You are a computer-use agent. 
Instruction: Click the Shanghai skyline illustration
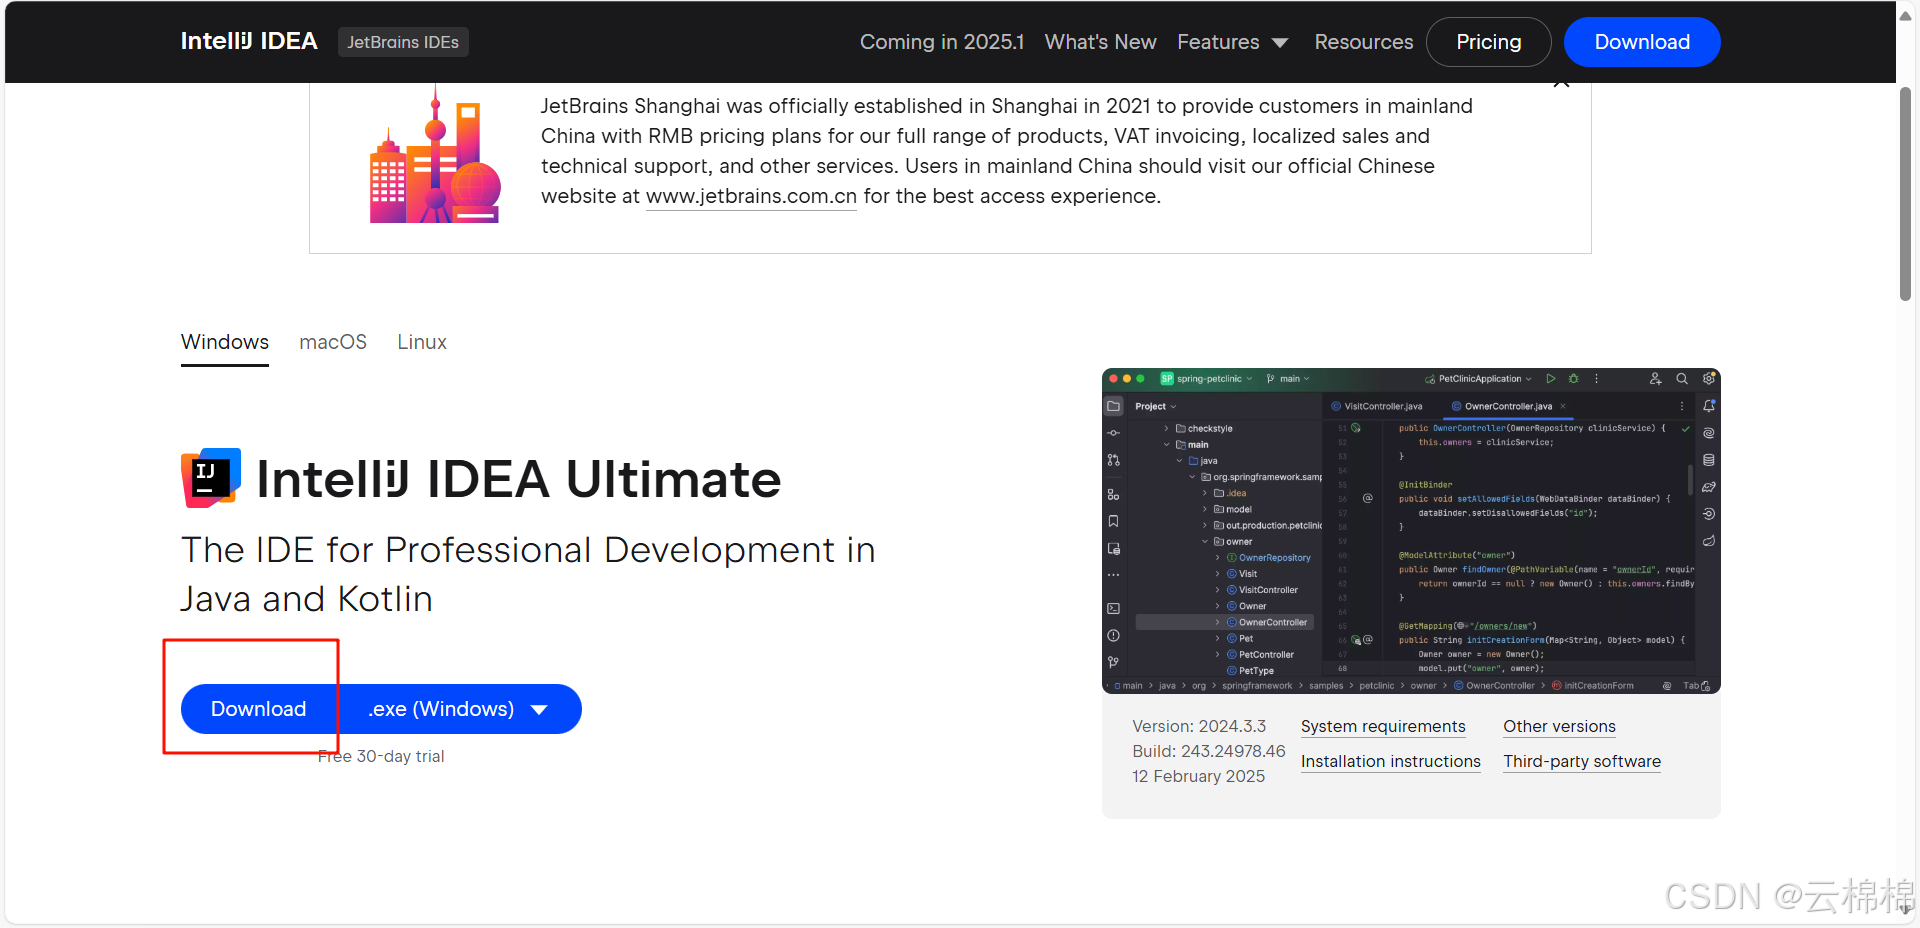point(435,155)
